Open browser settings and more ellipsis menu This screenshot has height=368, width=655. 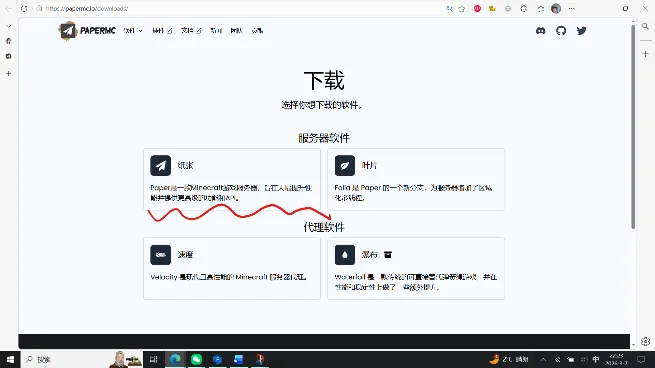pyautogui.click(x=571, y=8)
